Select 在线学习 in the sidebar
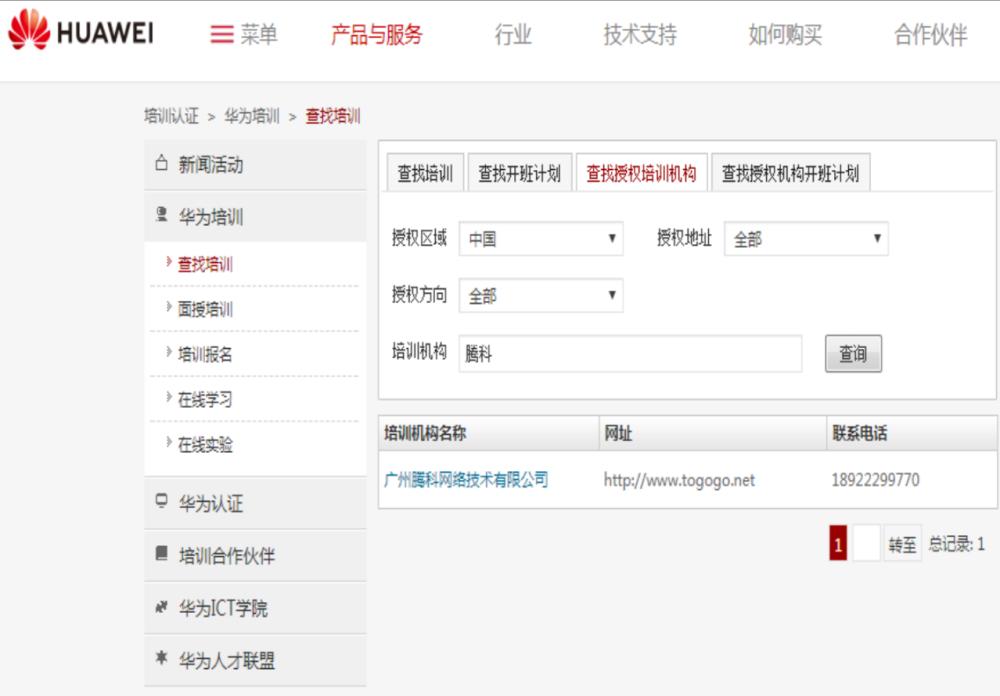The height and width of the screenshot is (696, 1000). [x=205, y=399]
